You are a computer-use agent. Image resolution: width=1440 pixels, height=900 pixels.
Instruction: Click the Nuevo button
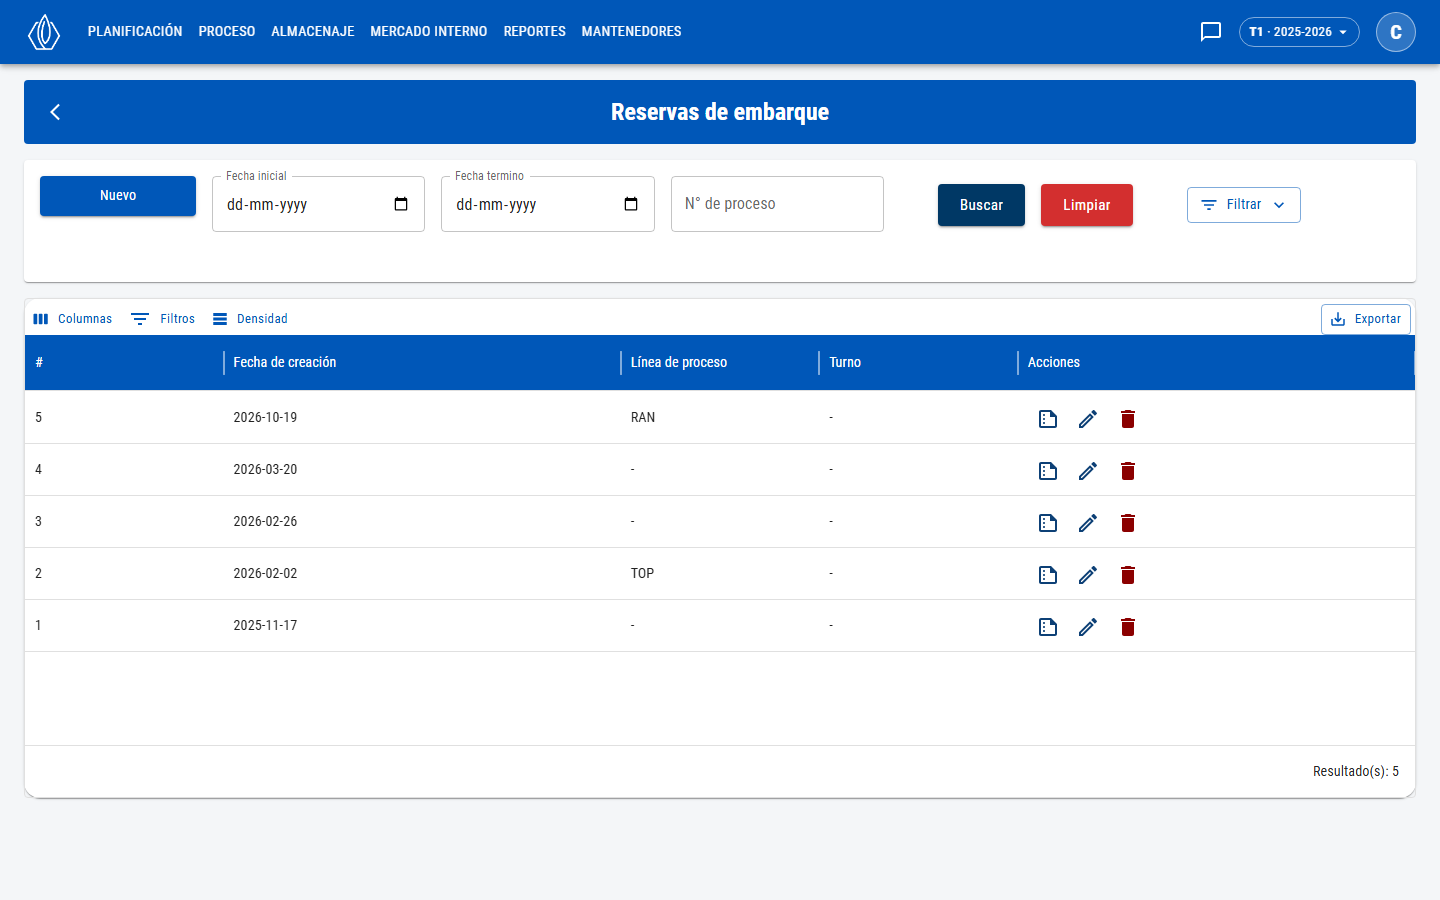coord(118,196)
